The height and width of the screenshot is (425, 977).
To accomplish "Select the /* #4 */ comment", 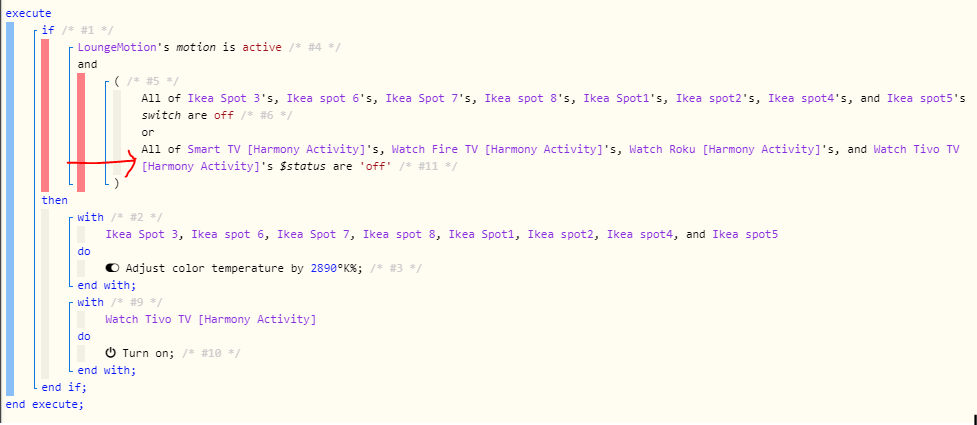I will [315, 47].
